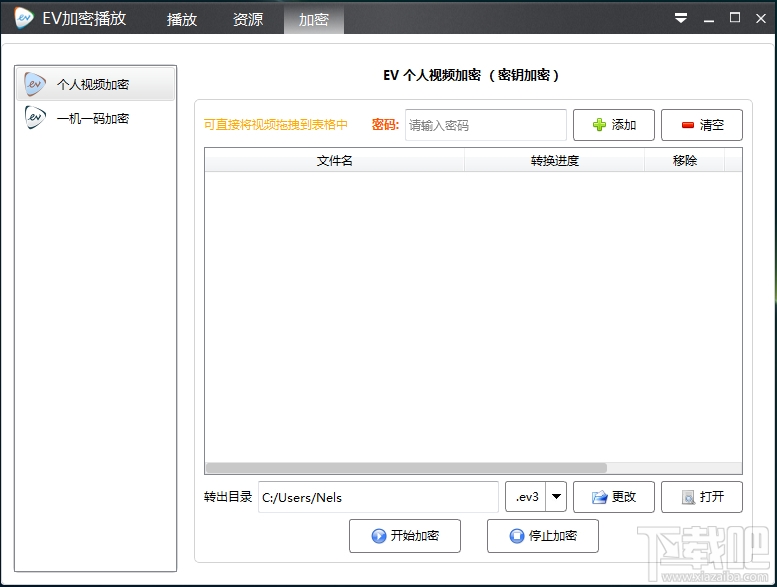The width and height of the screenshot is (777, 587).
Task: Close the EV加密播放 window
Action: [x=761, y=18]
